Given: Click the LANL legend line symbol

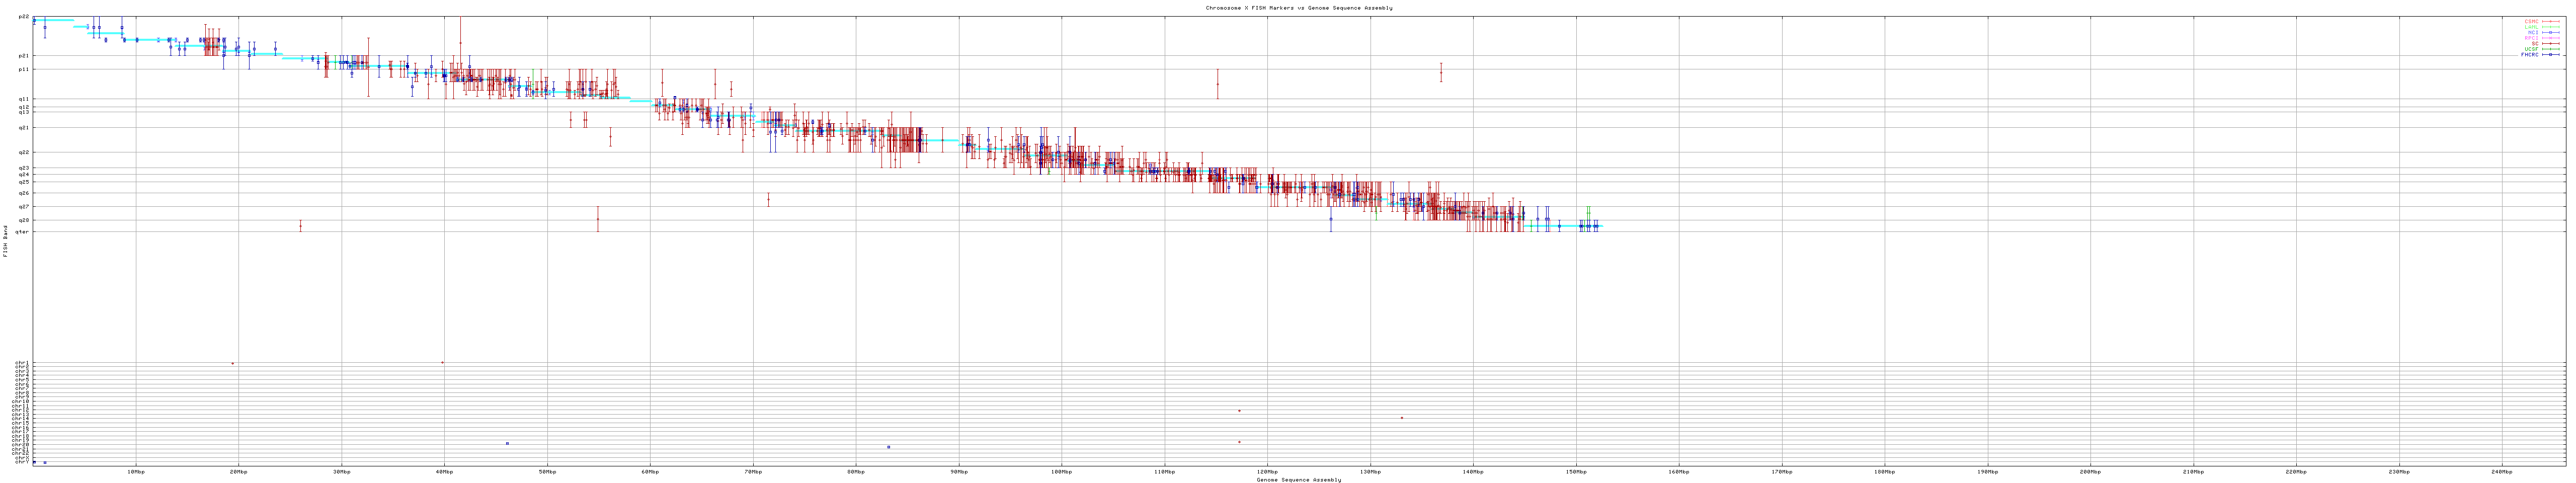Looking at the screenshot, I should [x=2551, y=27].
